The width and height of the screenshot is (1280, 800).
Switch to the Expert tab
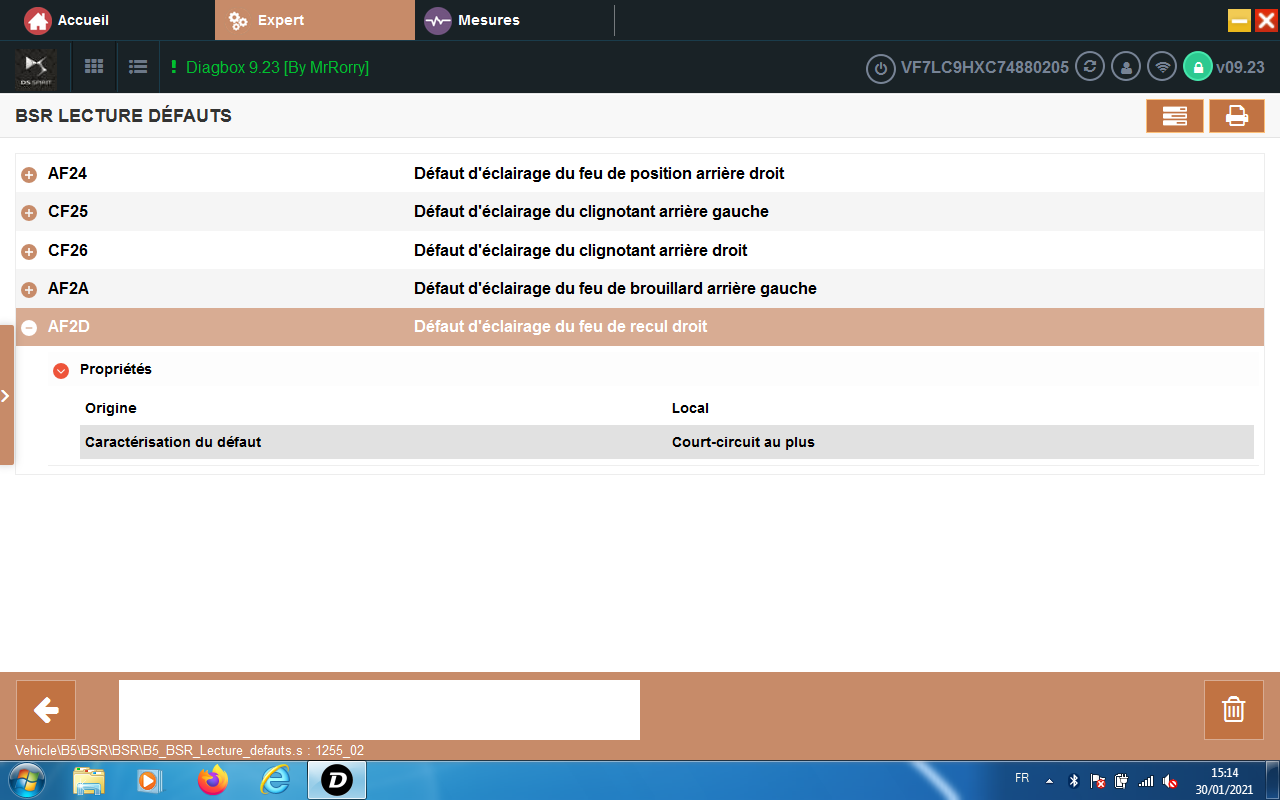coord(314,20)
